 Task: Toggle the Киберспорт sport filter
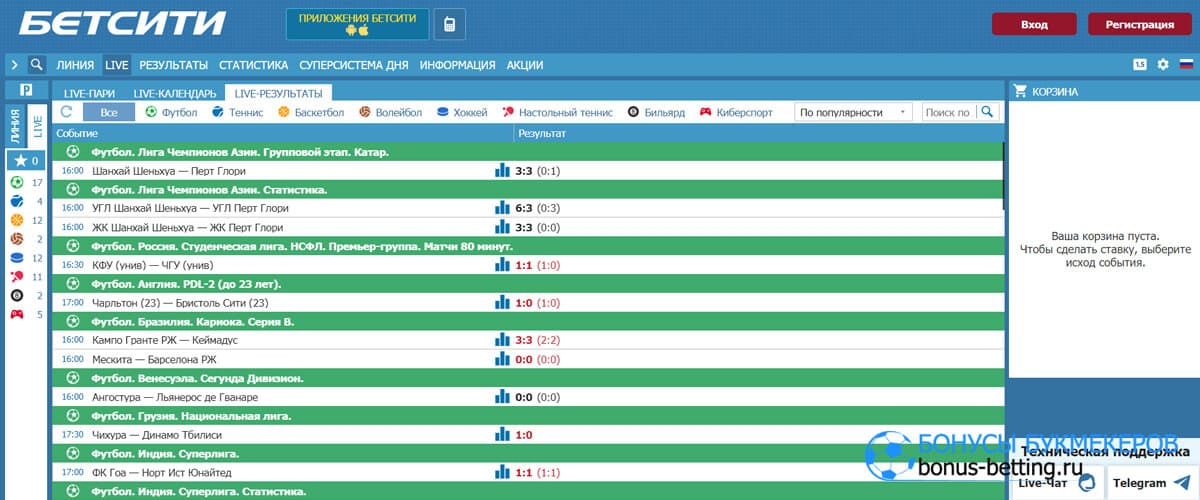735,113
